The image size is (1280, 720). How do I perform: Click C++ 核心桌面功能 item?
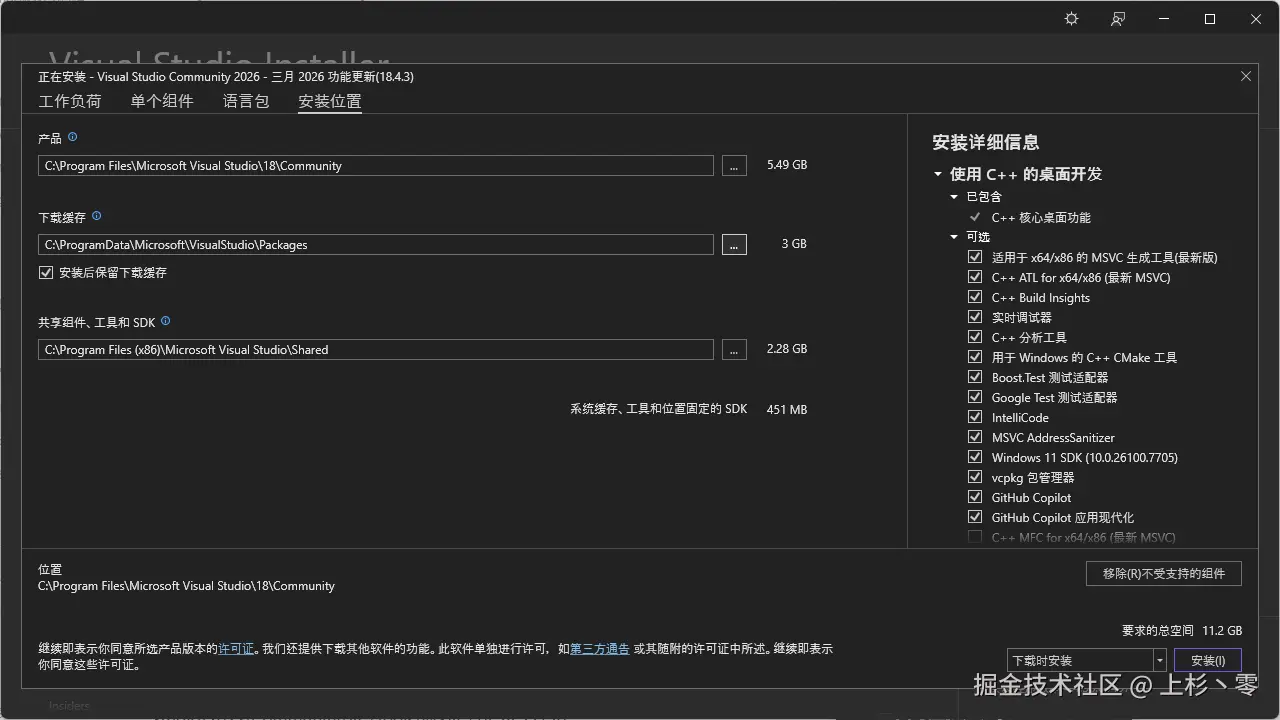point(1041,217)
